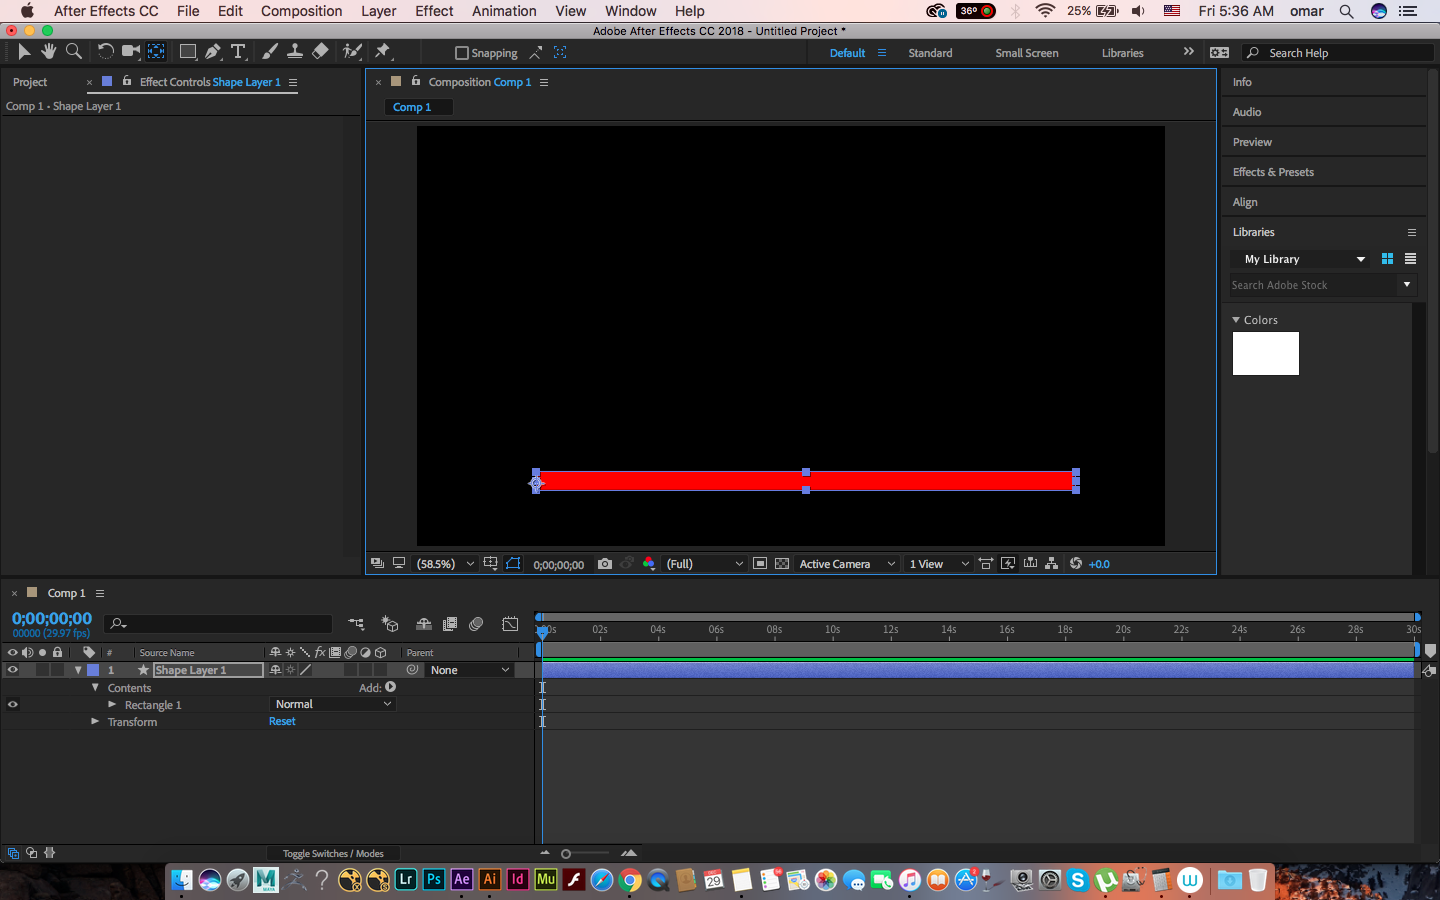Open the Graph Editor

tap(510, 624)
